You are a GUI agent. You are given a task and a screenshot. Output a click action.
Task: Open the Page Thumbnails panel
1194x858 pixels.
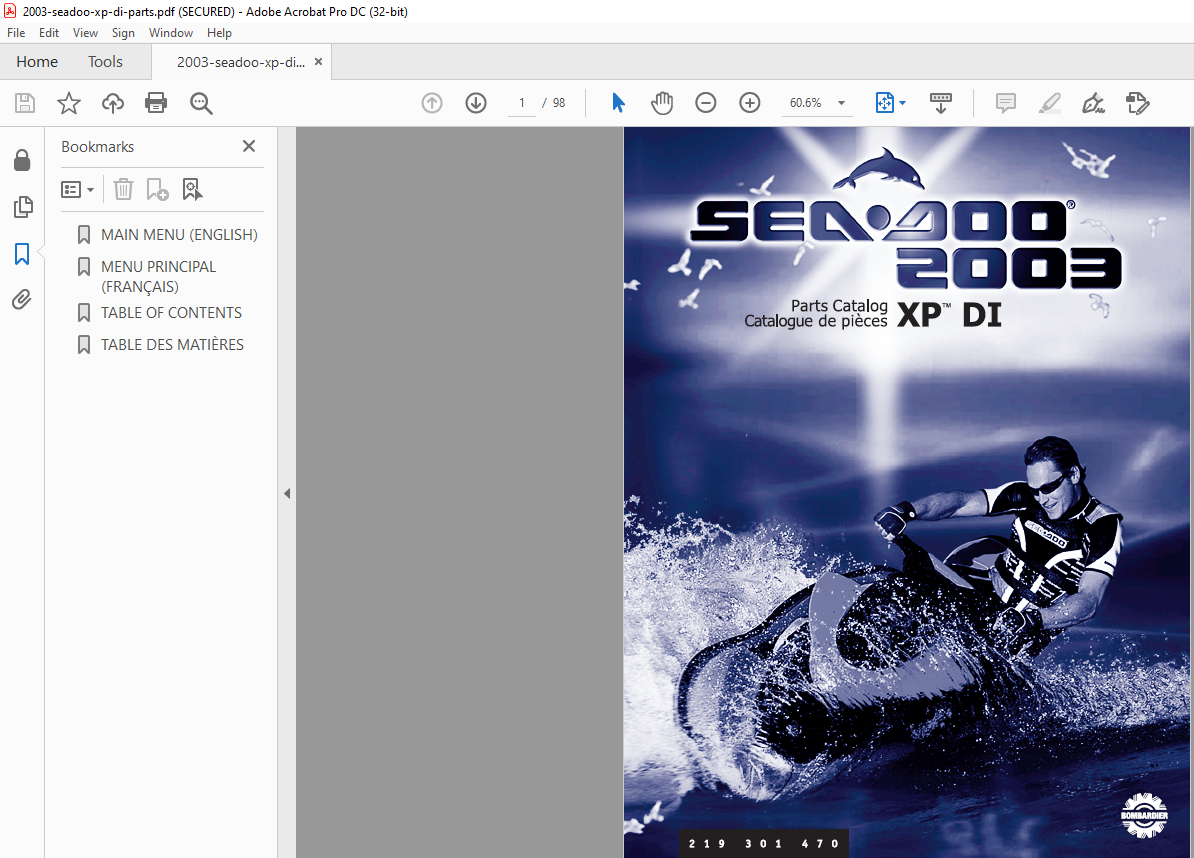tap(23, 206)
